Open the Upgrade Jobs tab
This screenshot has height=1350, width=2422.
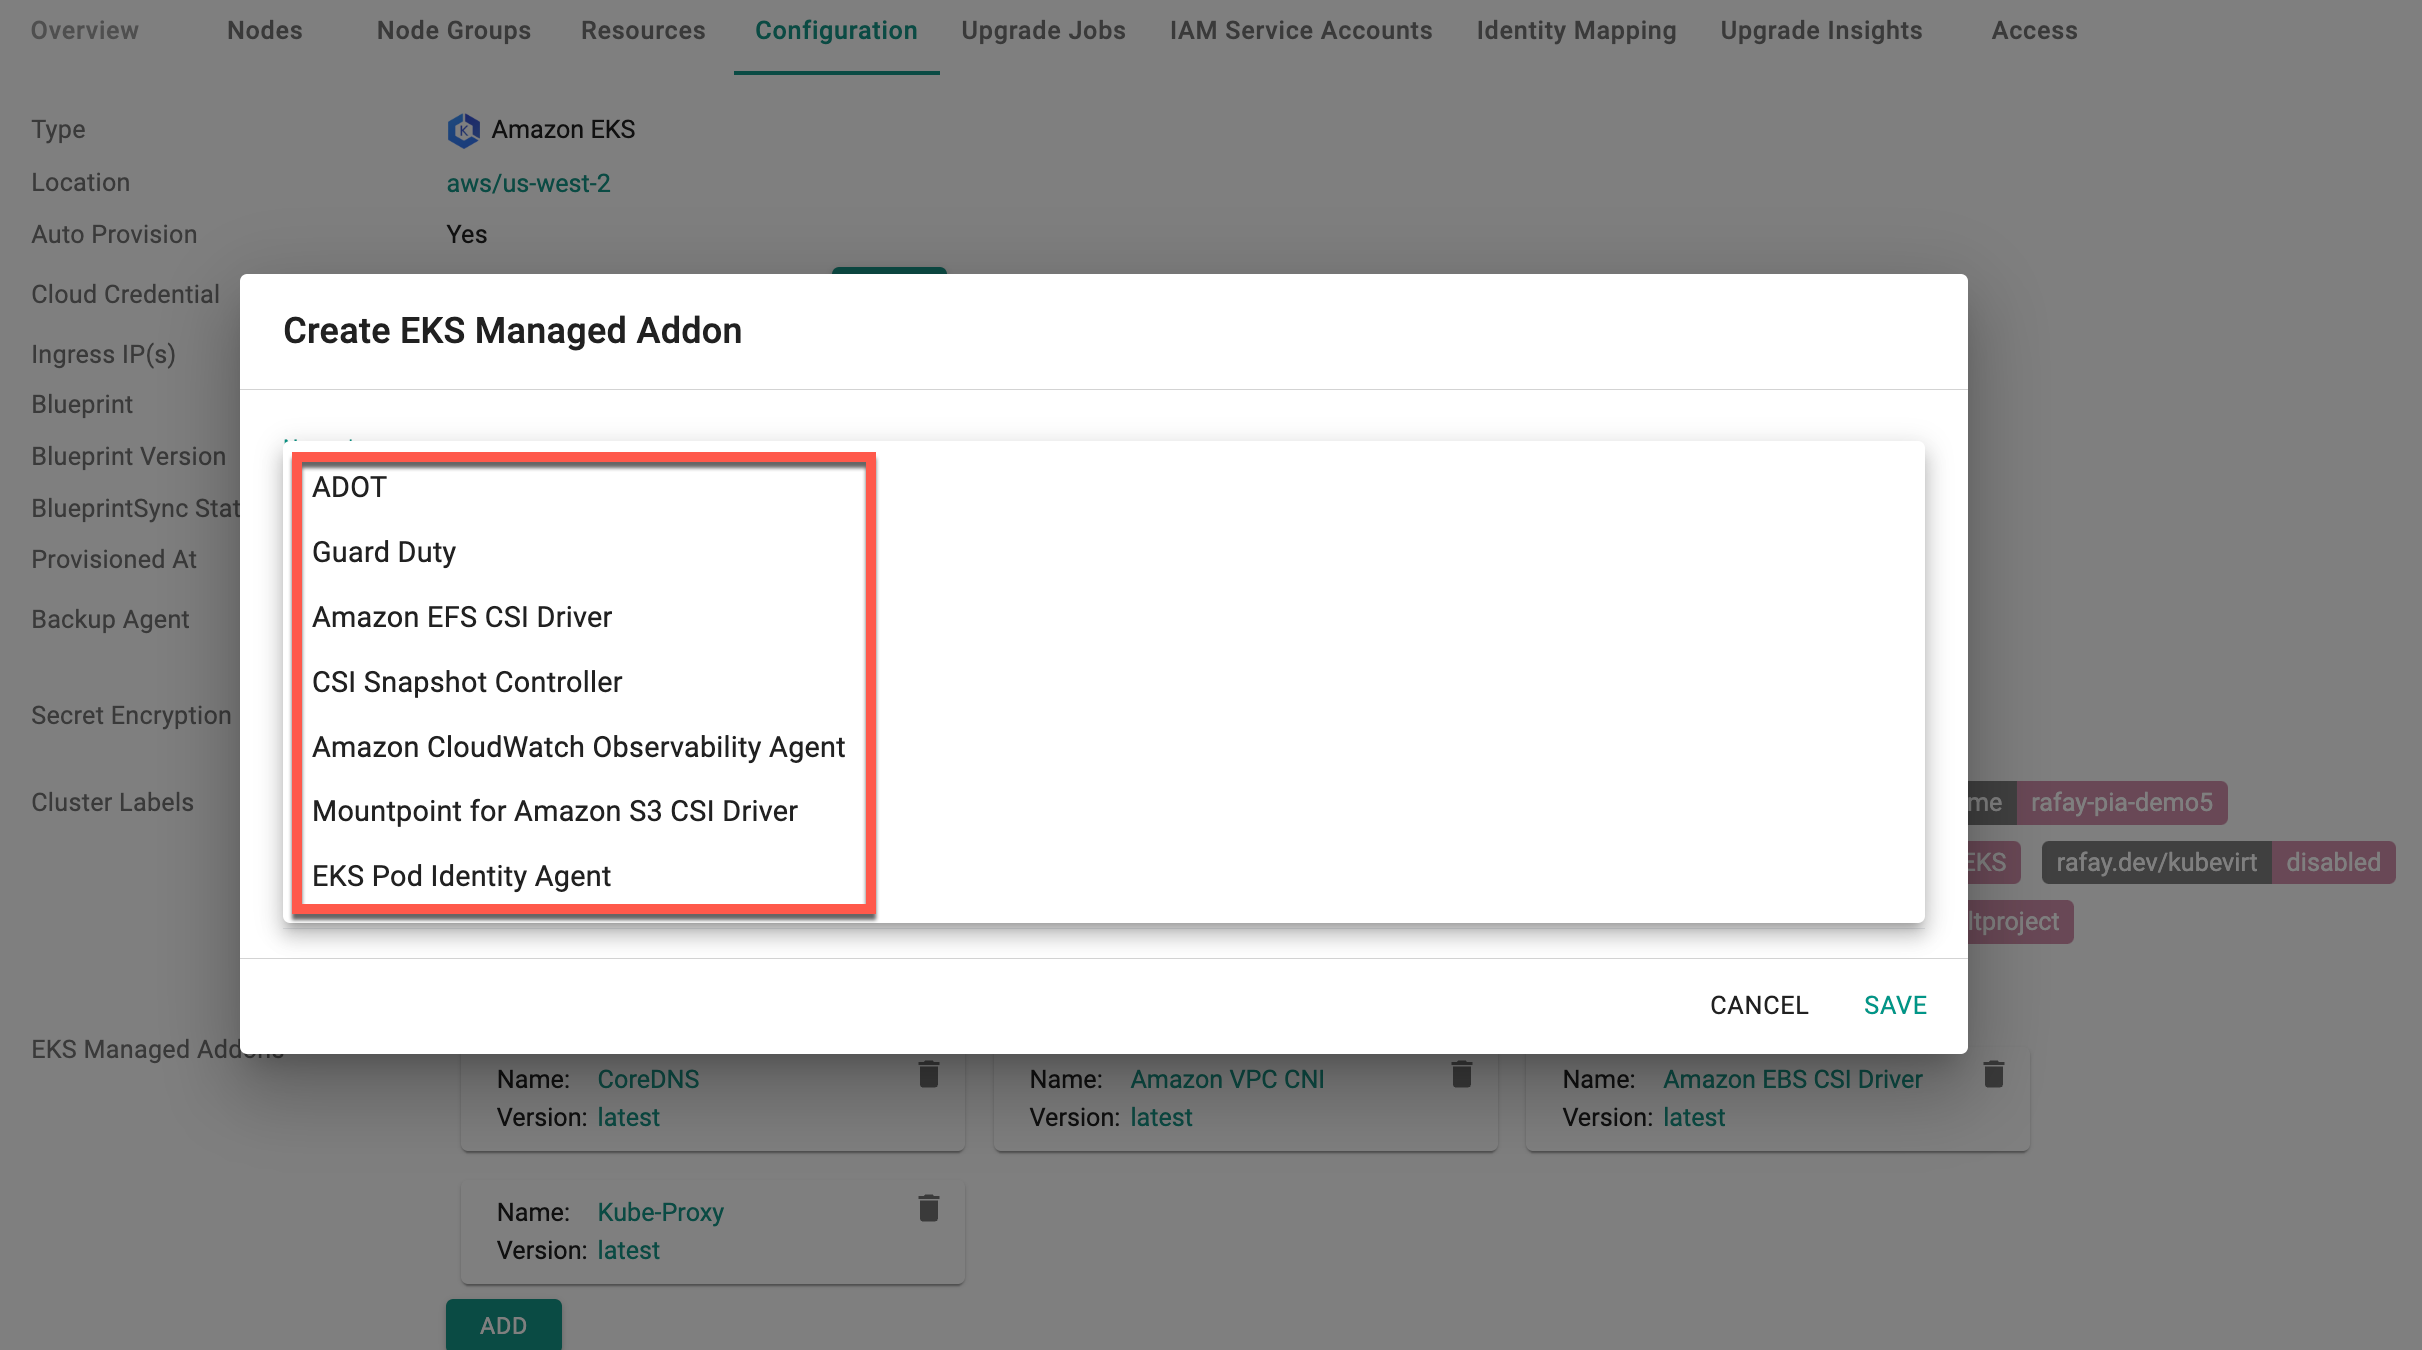(1043, 31)
